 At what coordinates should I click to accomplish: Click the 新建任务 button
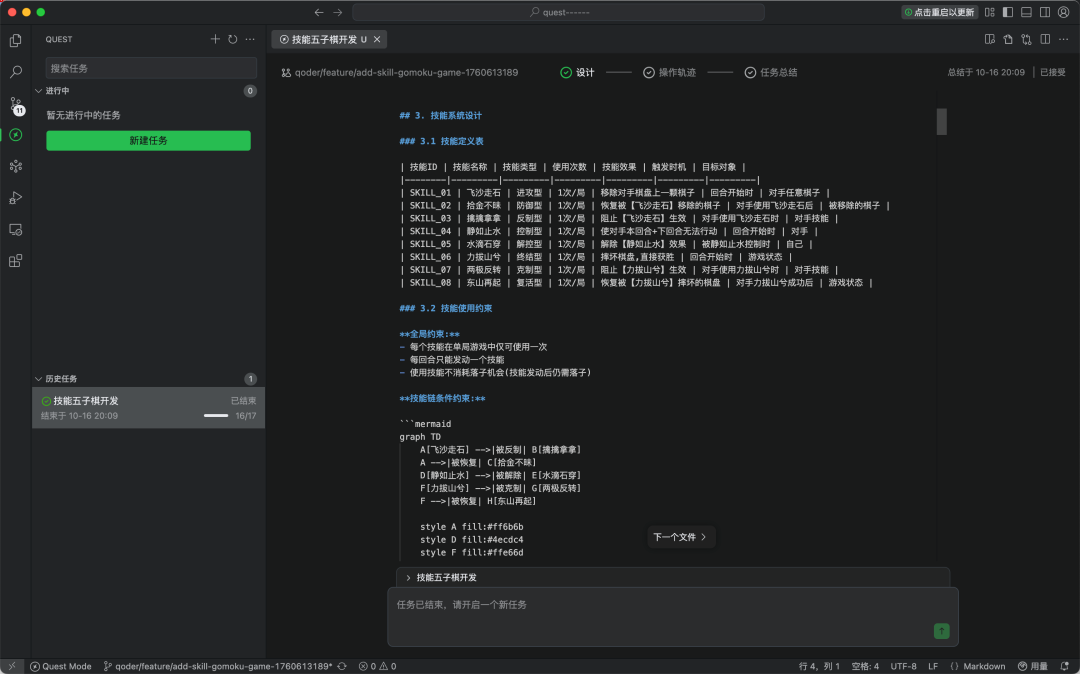point(148,141)
